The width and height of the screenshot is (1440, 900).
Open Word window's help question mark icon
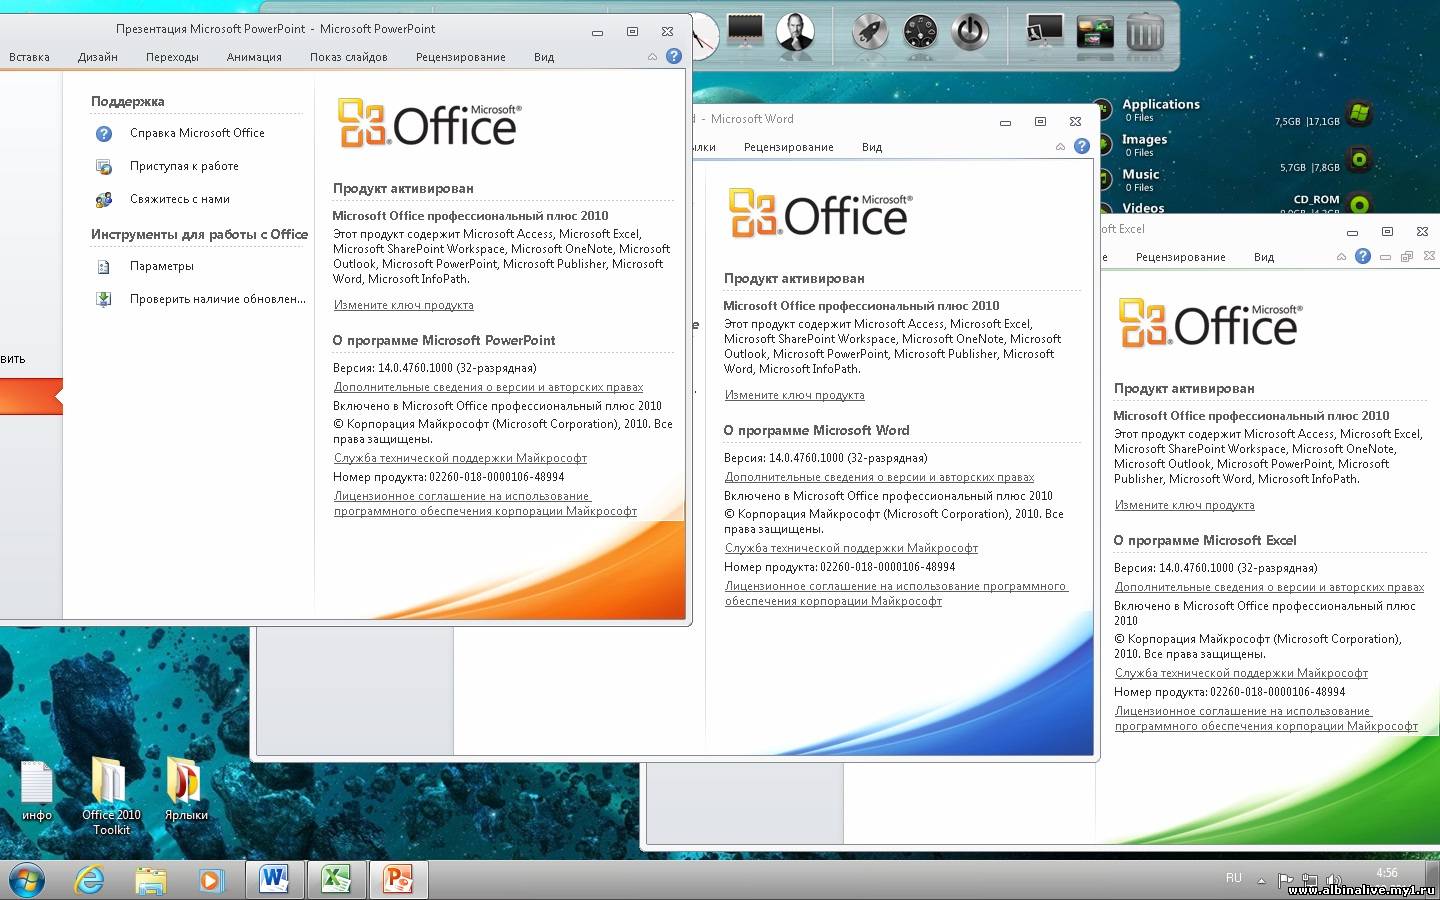pyautogui.click(x=1082, y=146)
